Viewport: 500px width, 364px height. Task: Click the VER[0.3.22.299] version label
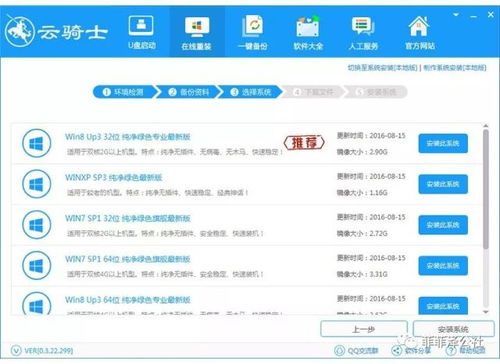pos(48,351)
